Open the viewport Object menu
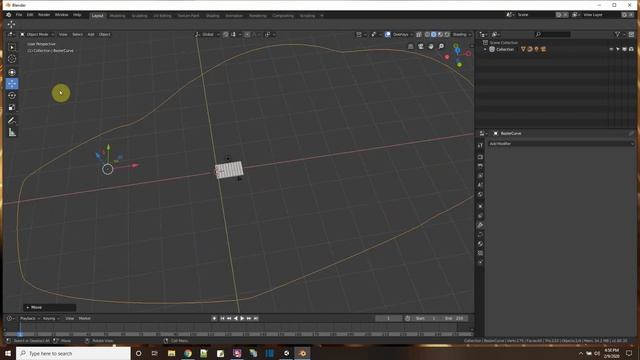 pyautogui.click(x=104, y=34)
